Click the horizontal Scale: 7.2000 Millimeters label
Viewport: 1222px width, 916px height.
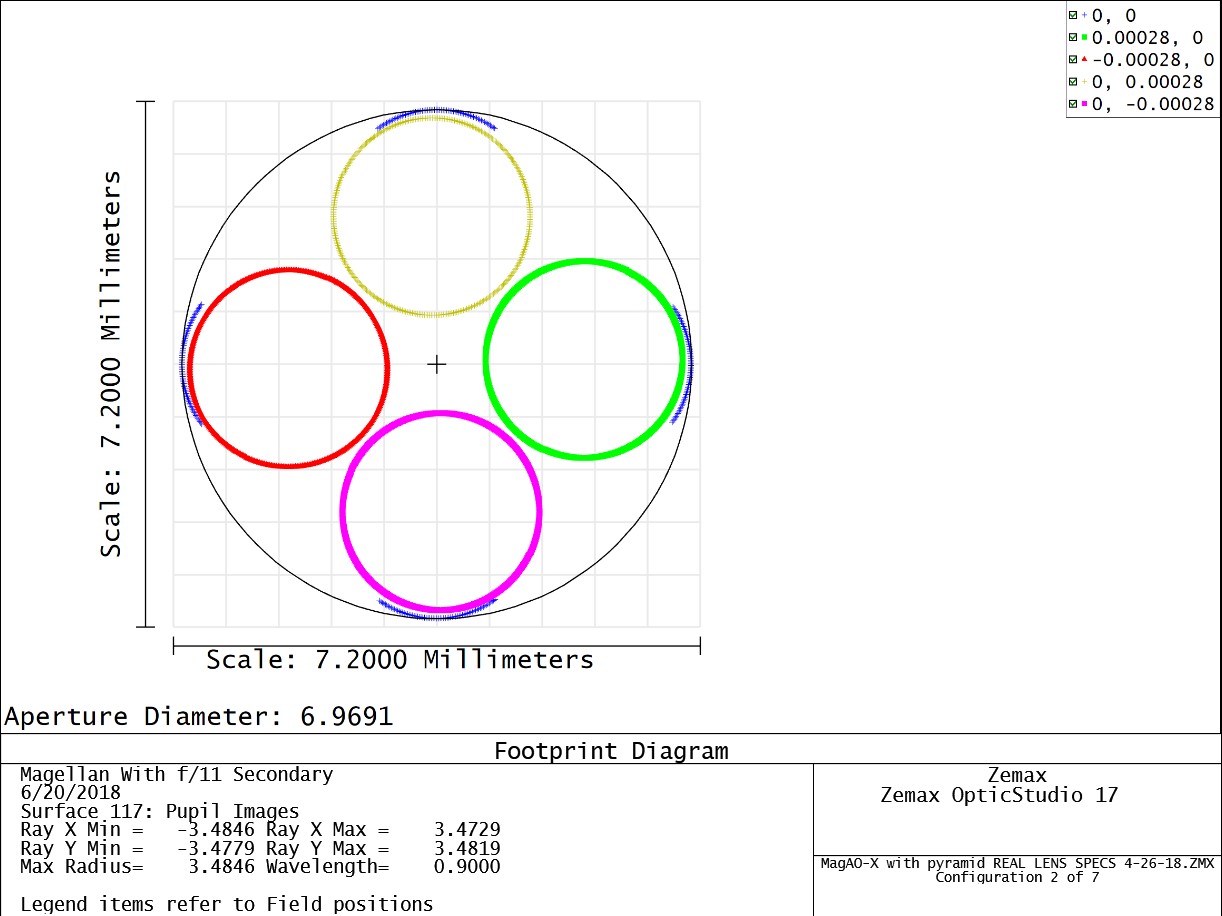coord(400,660)
